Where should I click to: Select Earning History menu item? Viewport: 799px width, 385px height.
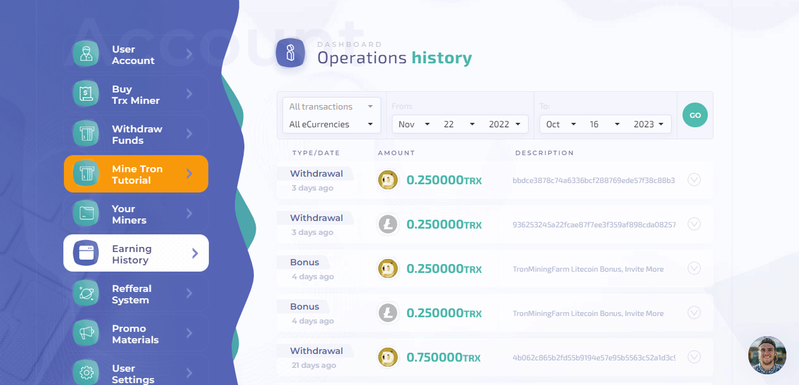[x=136, y=253]
